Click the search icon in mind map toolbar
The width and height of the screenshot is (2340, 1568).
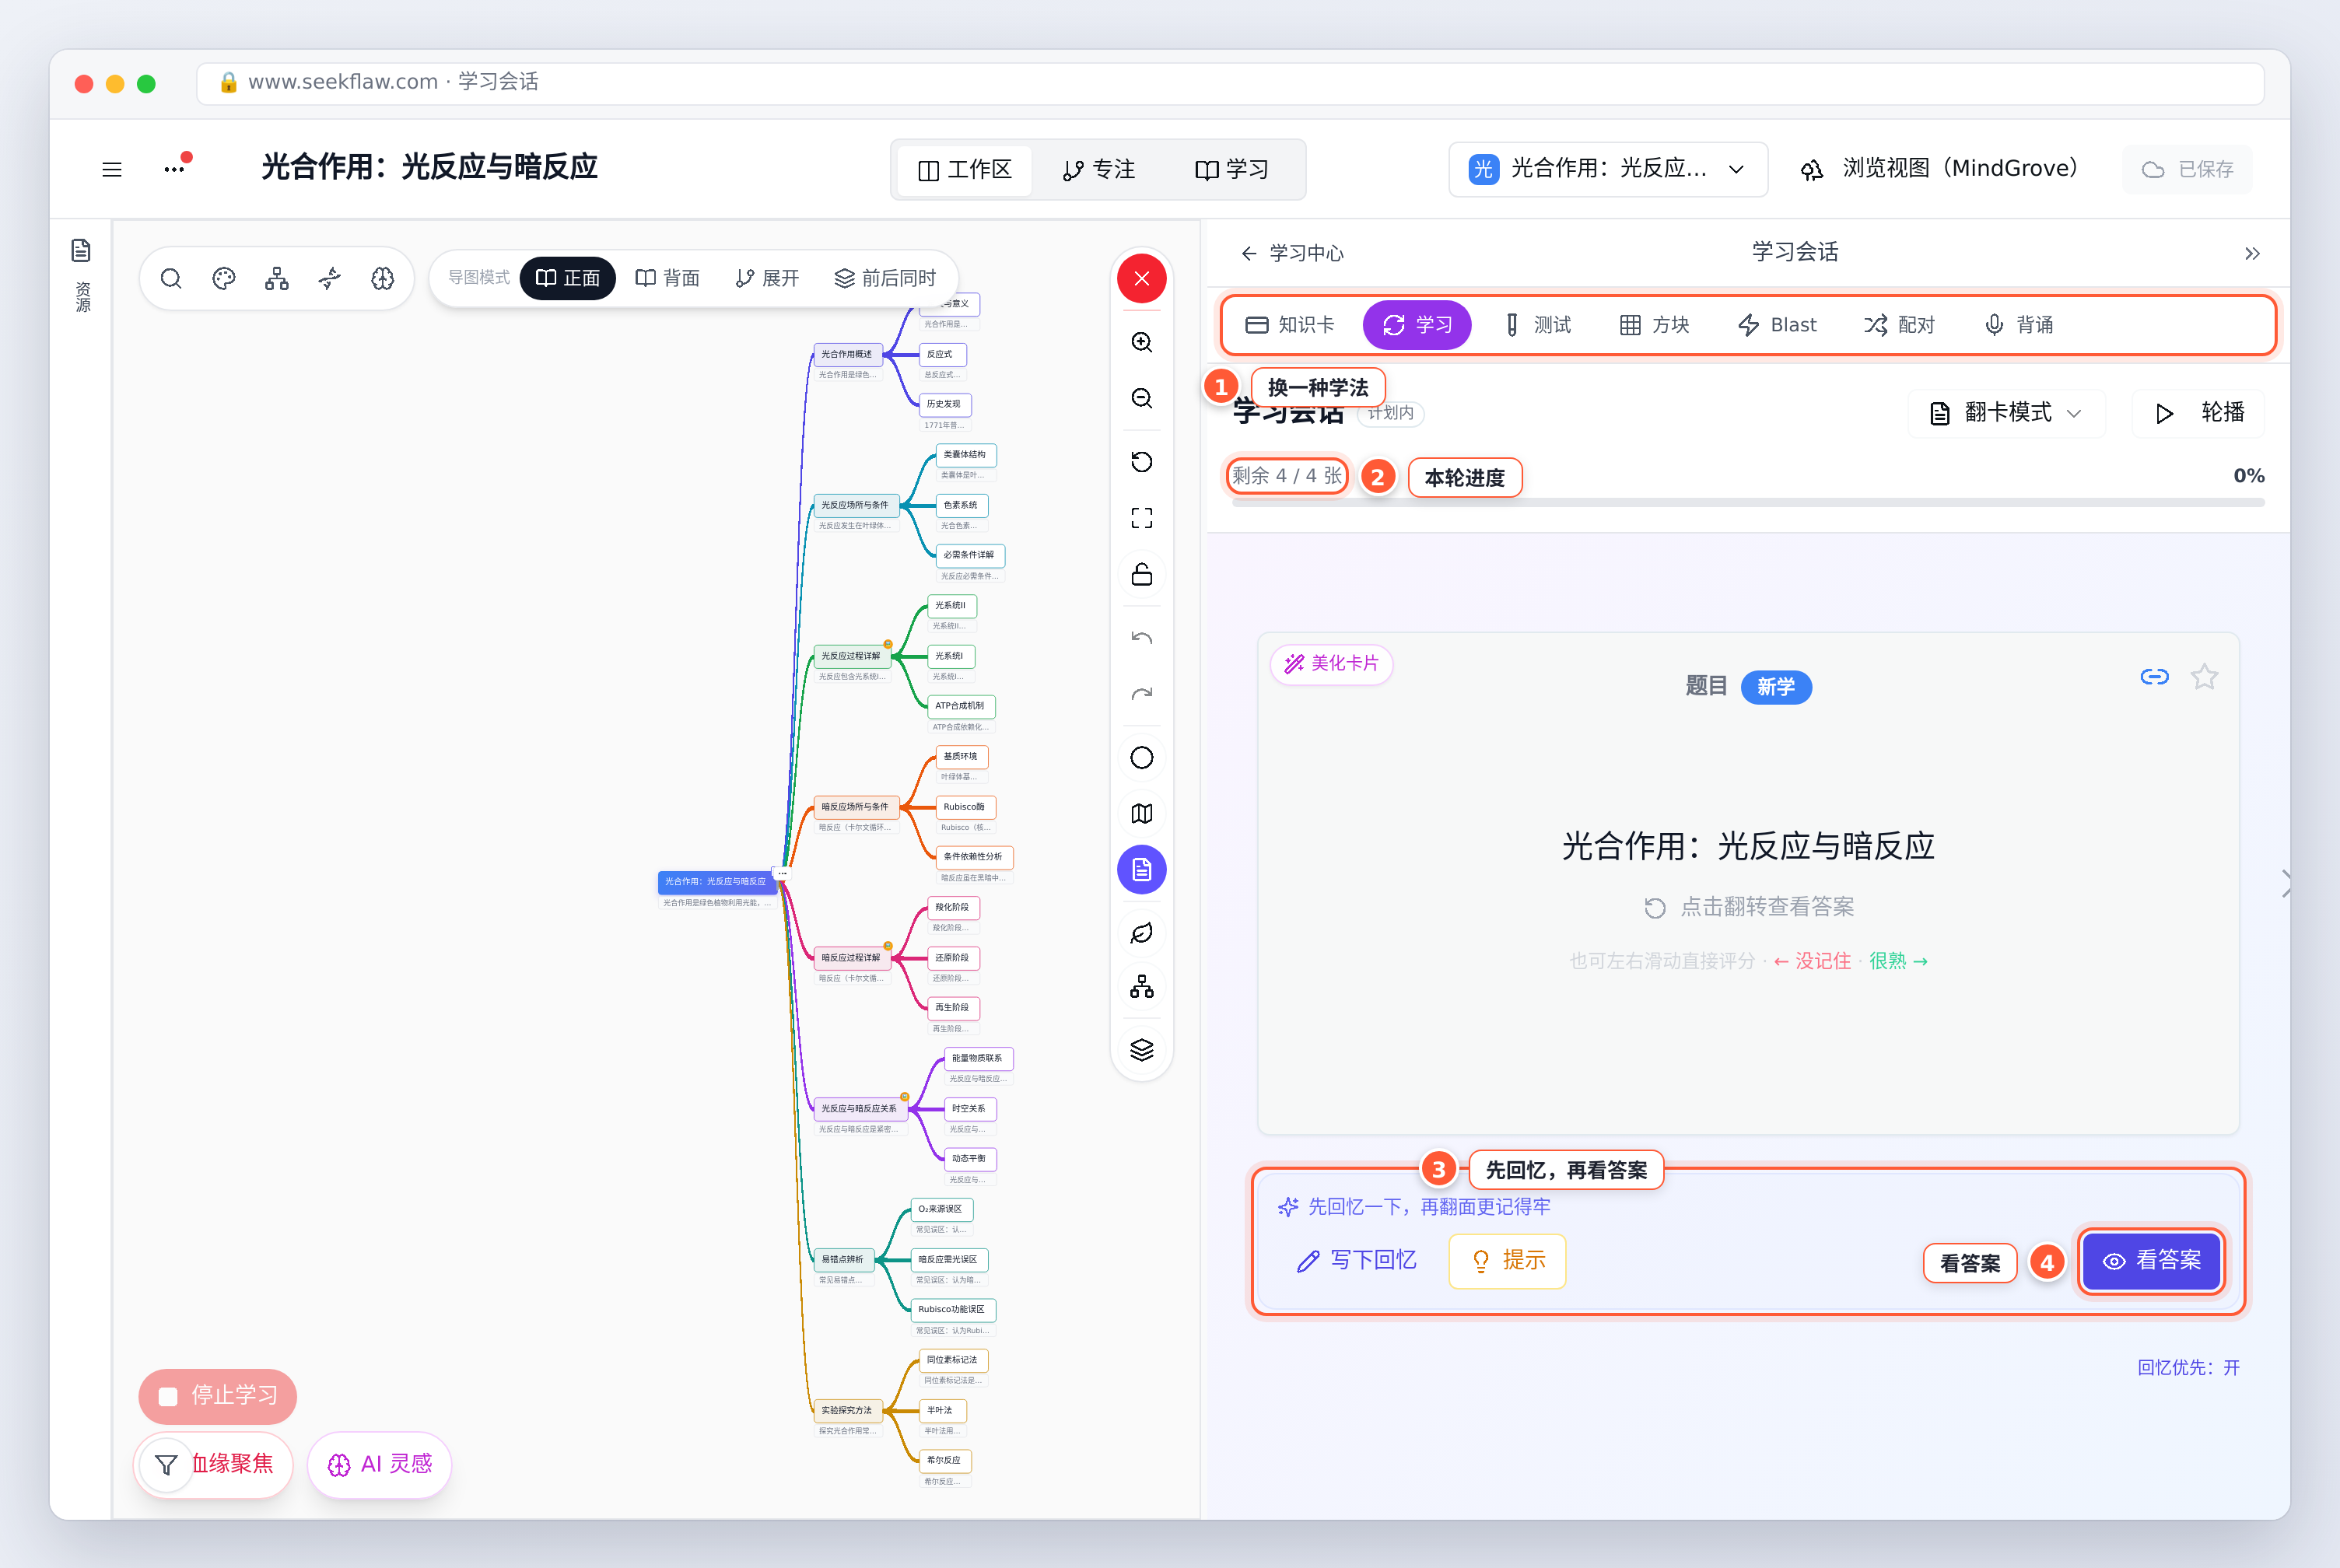pyautogui.click(x=171, y=278)
